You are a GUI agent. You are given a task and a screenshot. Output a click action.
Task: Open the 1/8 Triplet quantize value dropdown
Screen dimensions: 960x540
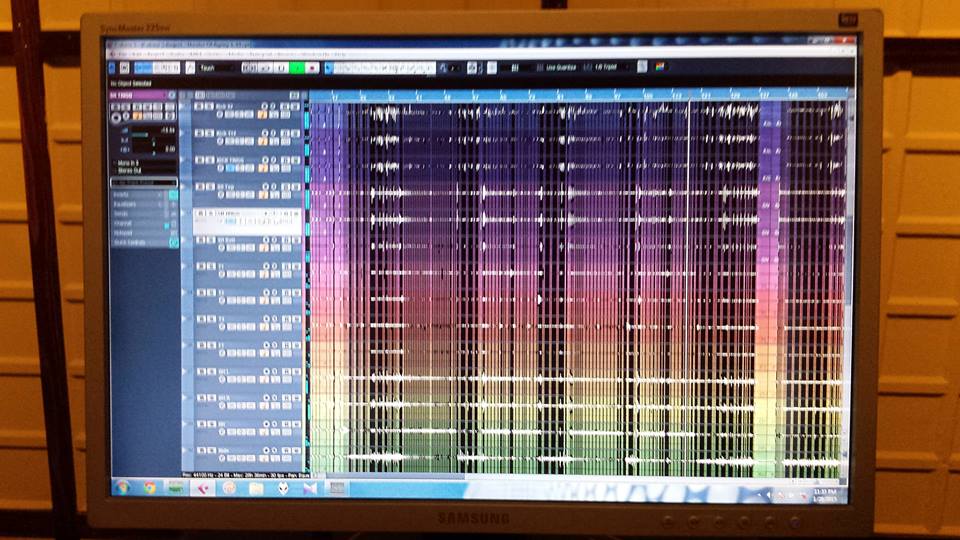pos(609,67)
